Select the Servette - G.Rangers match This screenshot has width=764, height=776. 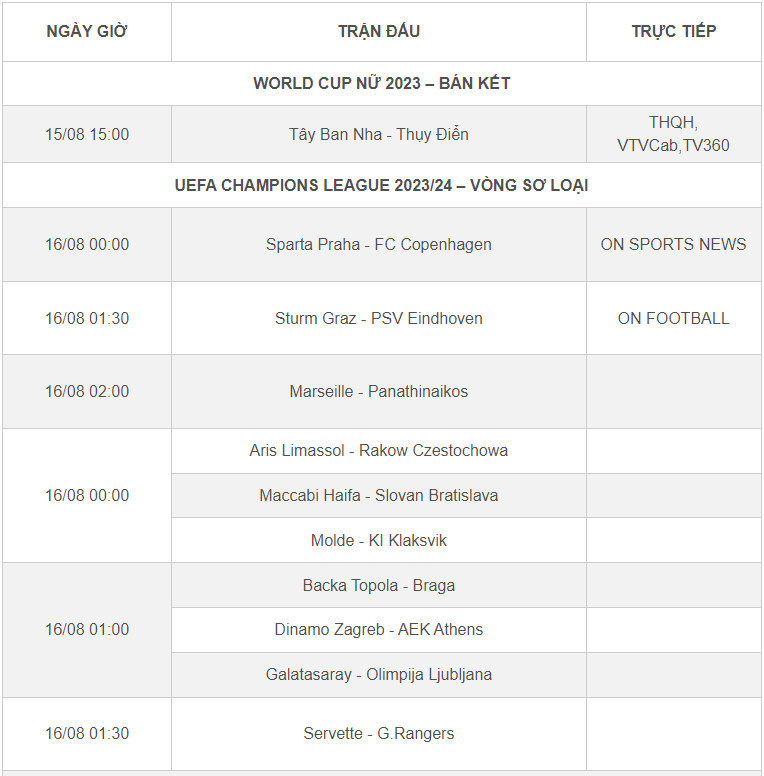[x=379, y=733]
